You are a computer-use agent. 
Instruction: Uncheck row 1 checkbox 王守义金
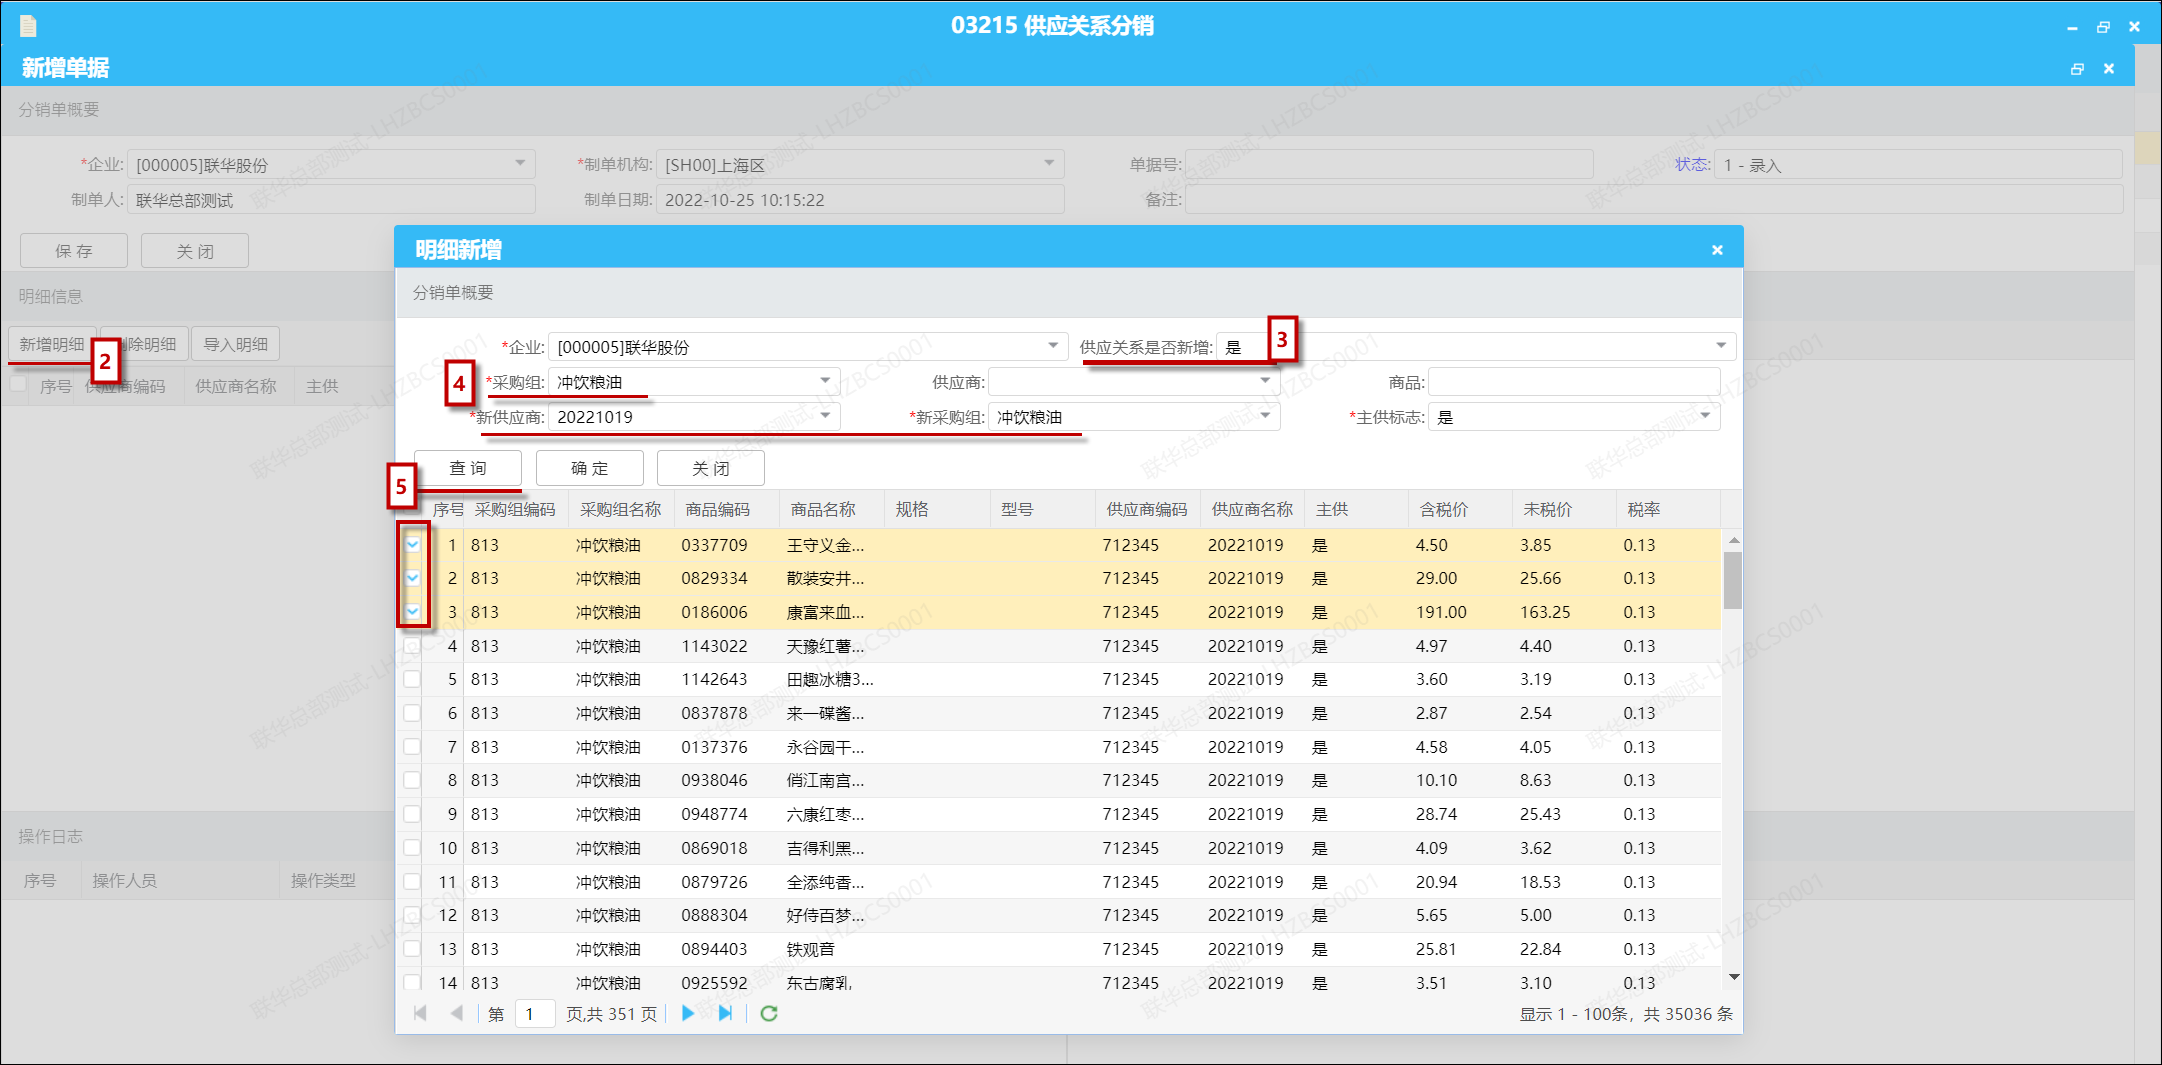click(413, 545)
